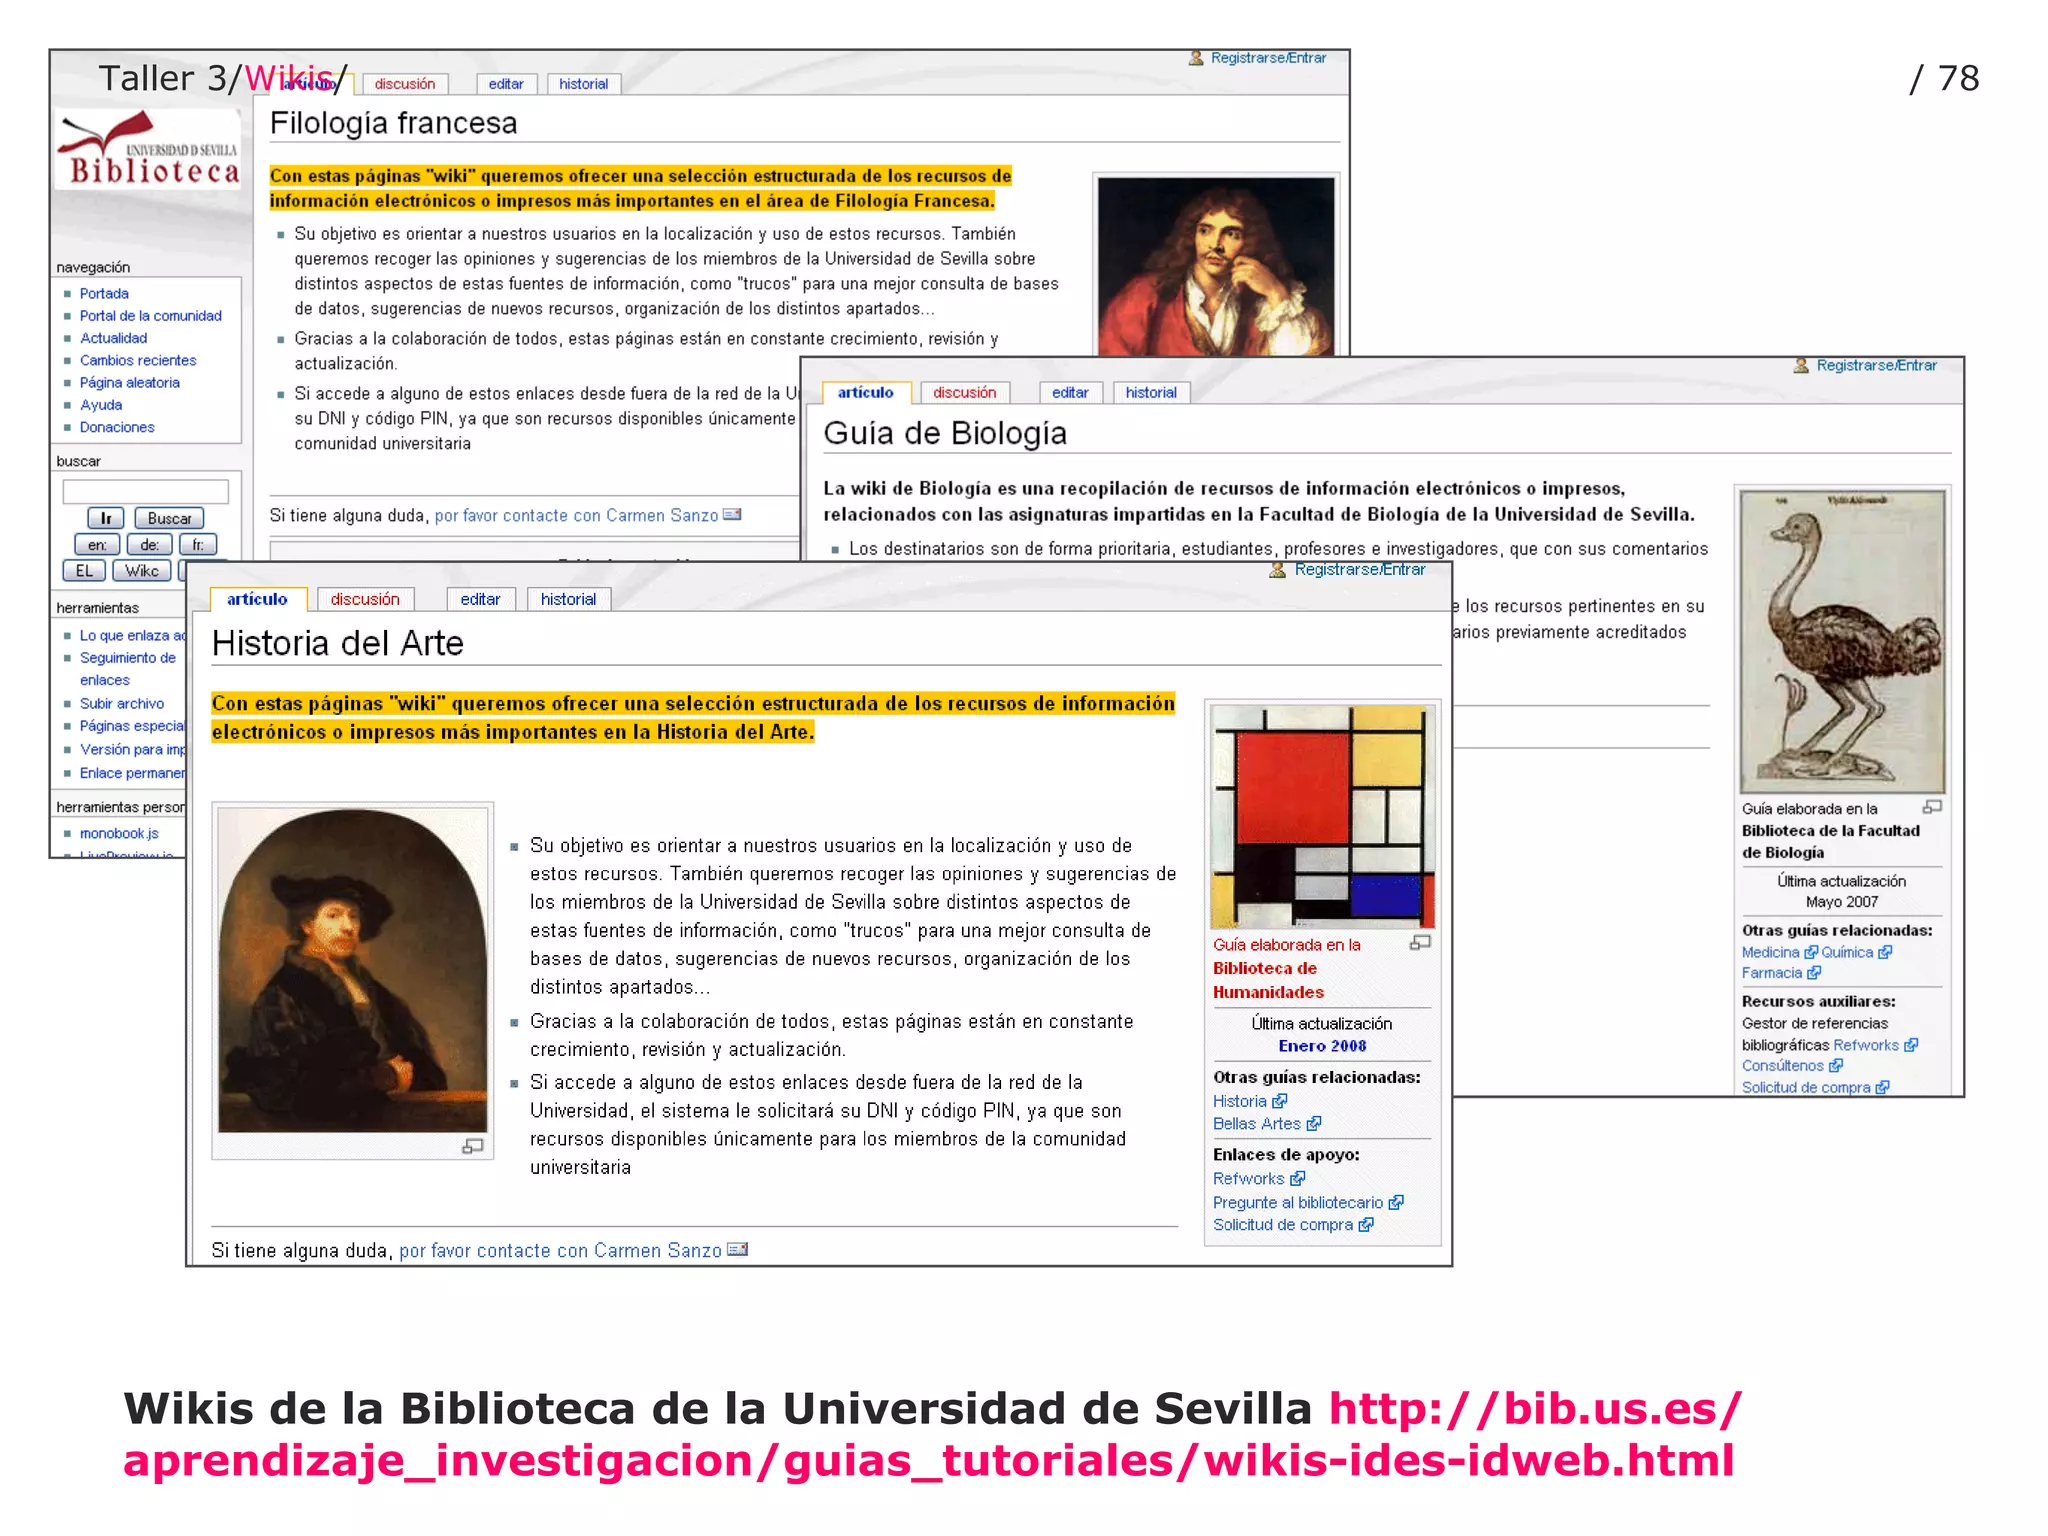
Task: Click user icon by Registrarse/Entrar in Biología window
Action: pyautogui.click(x=1801, y=365)
